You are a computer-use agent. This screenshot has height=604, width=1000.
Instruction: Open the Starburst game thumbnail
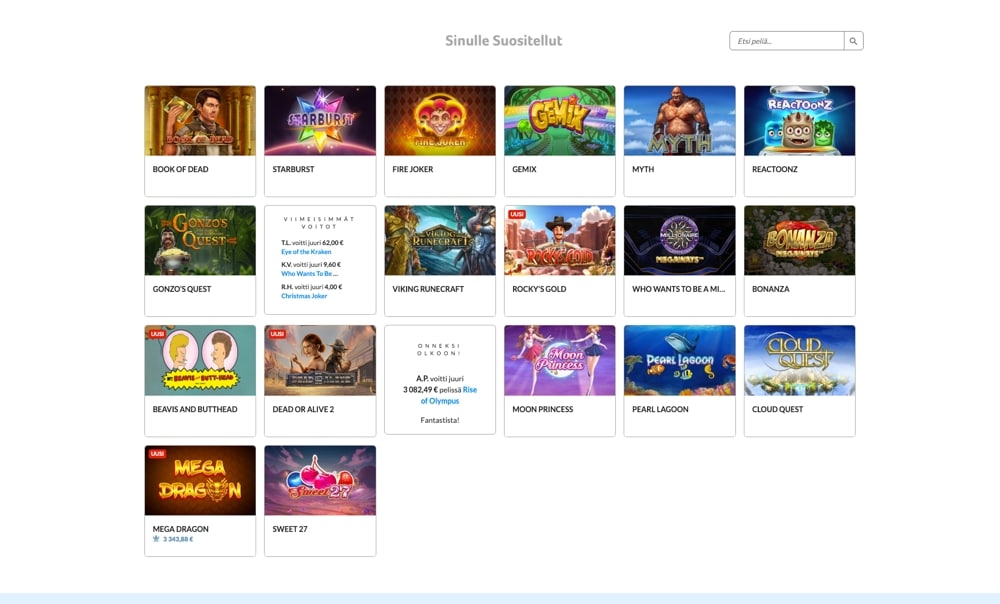pos(320,121)
